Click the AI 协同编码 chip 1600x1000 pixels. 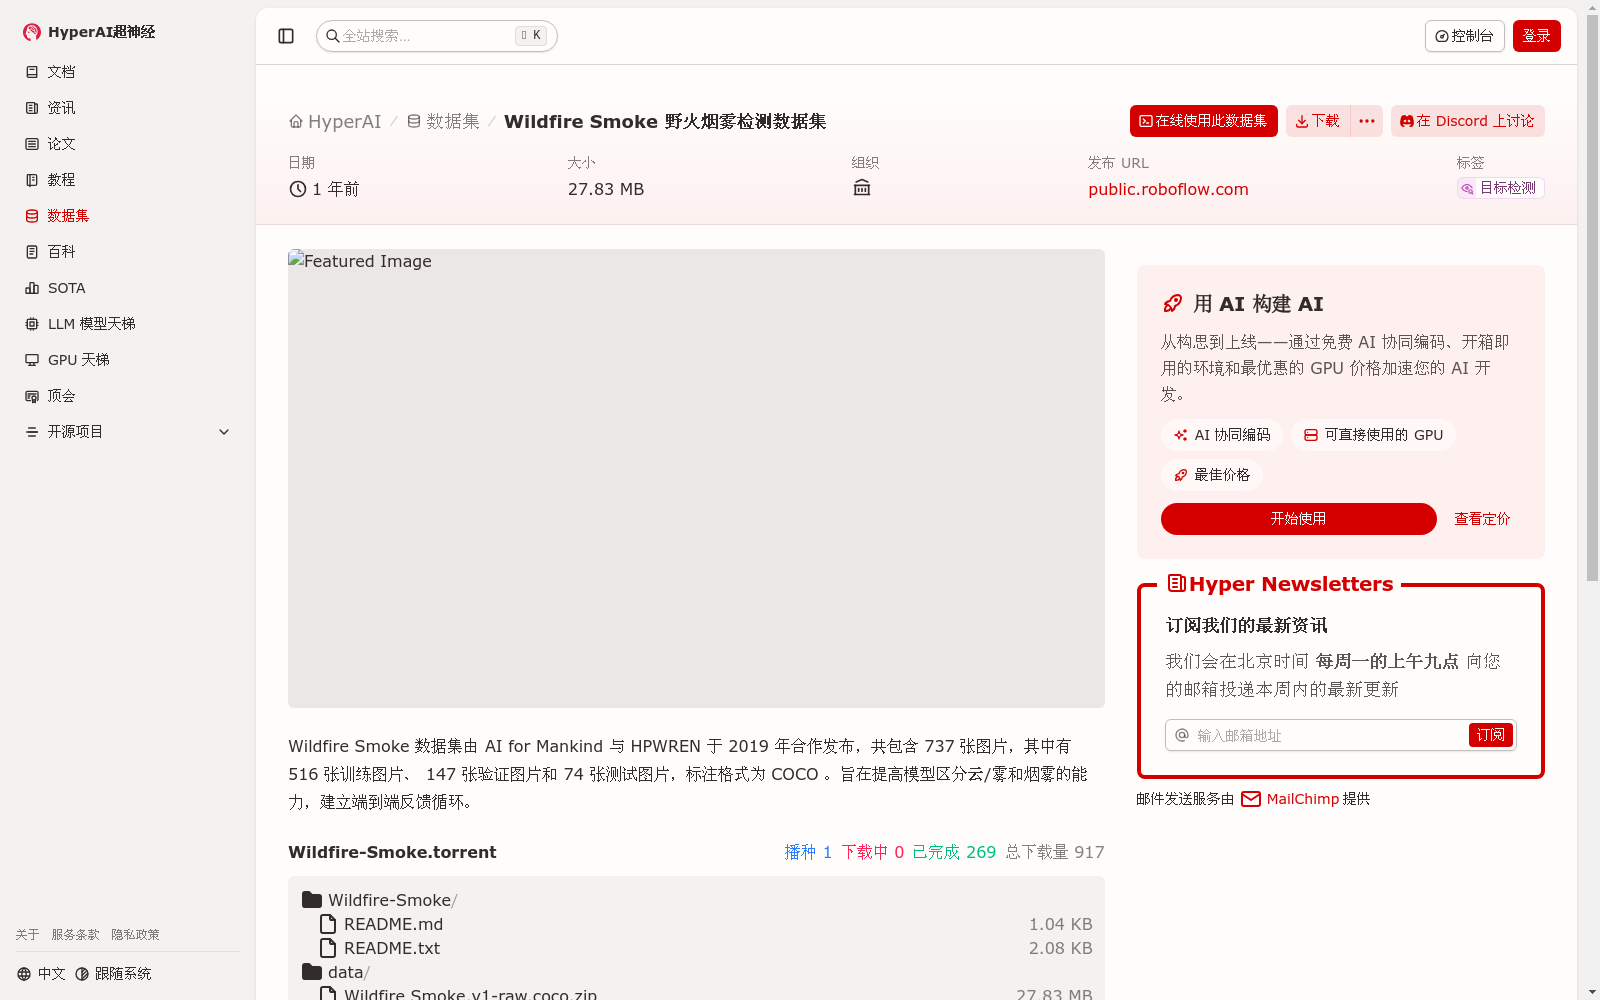(1222, 435)
